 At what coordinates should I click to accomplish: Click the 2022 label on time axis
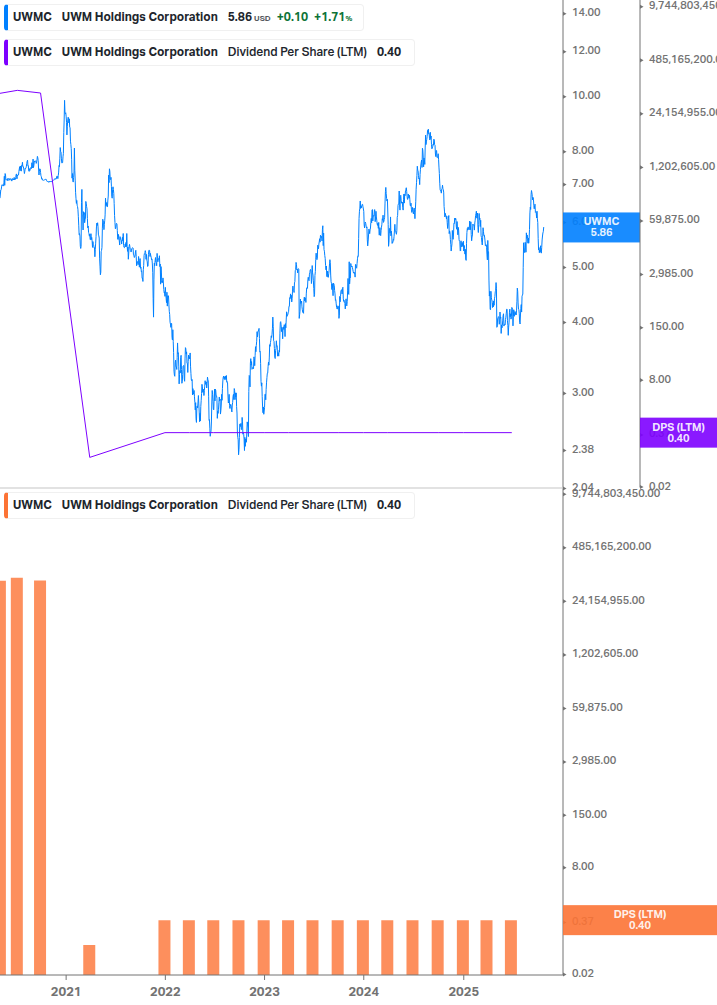coord(164,991)
